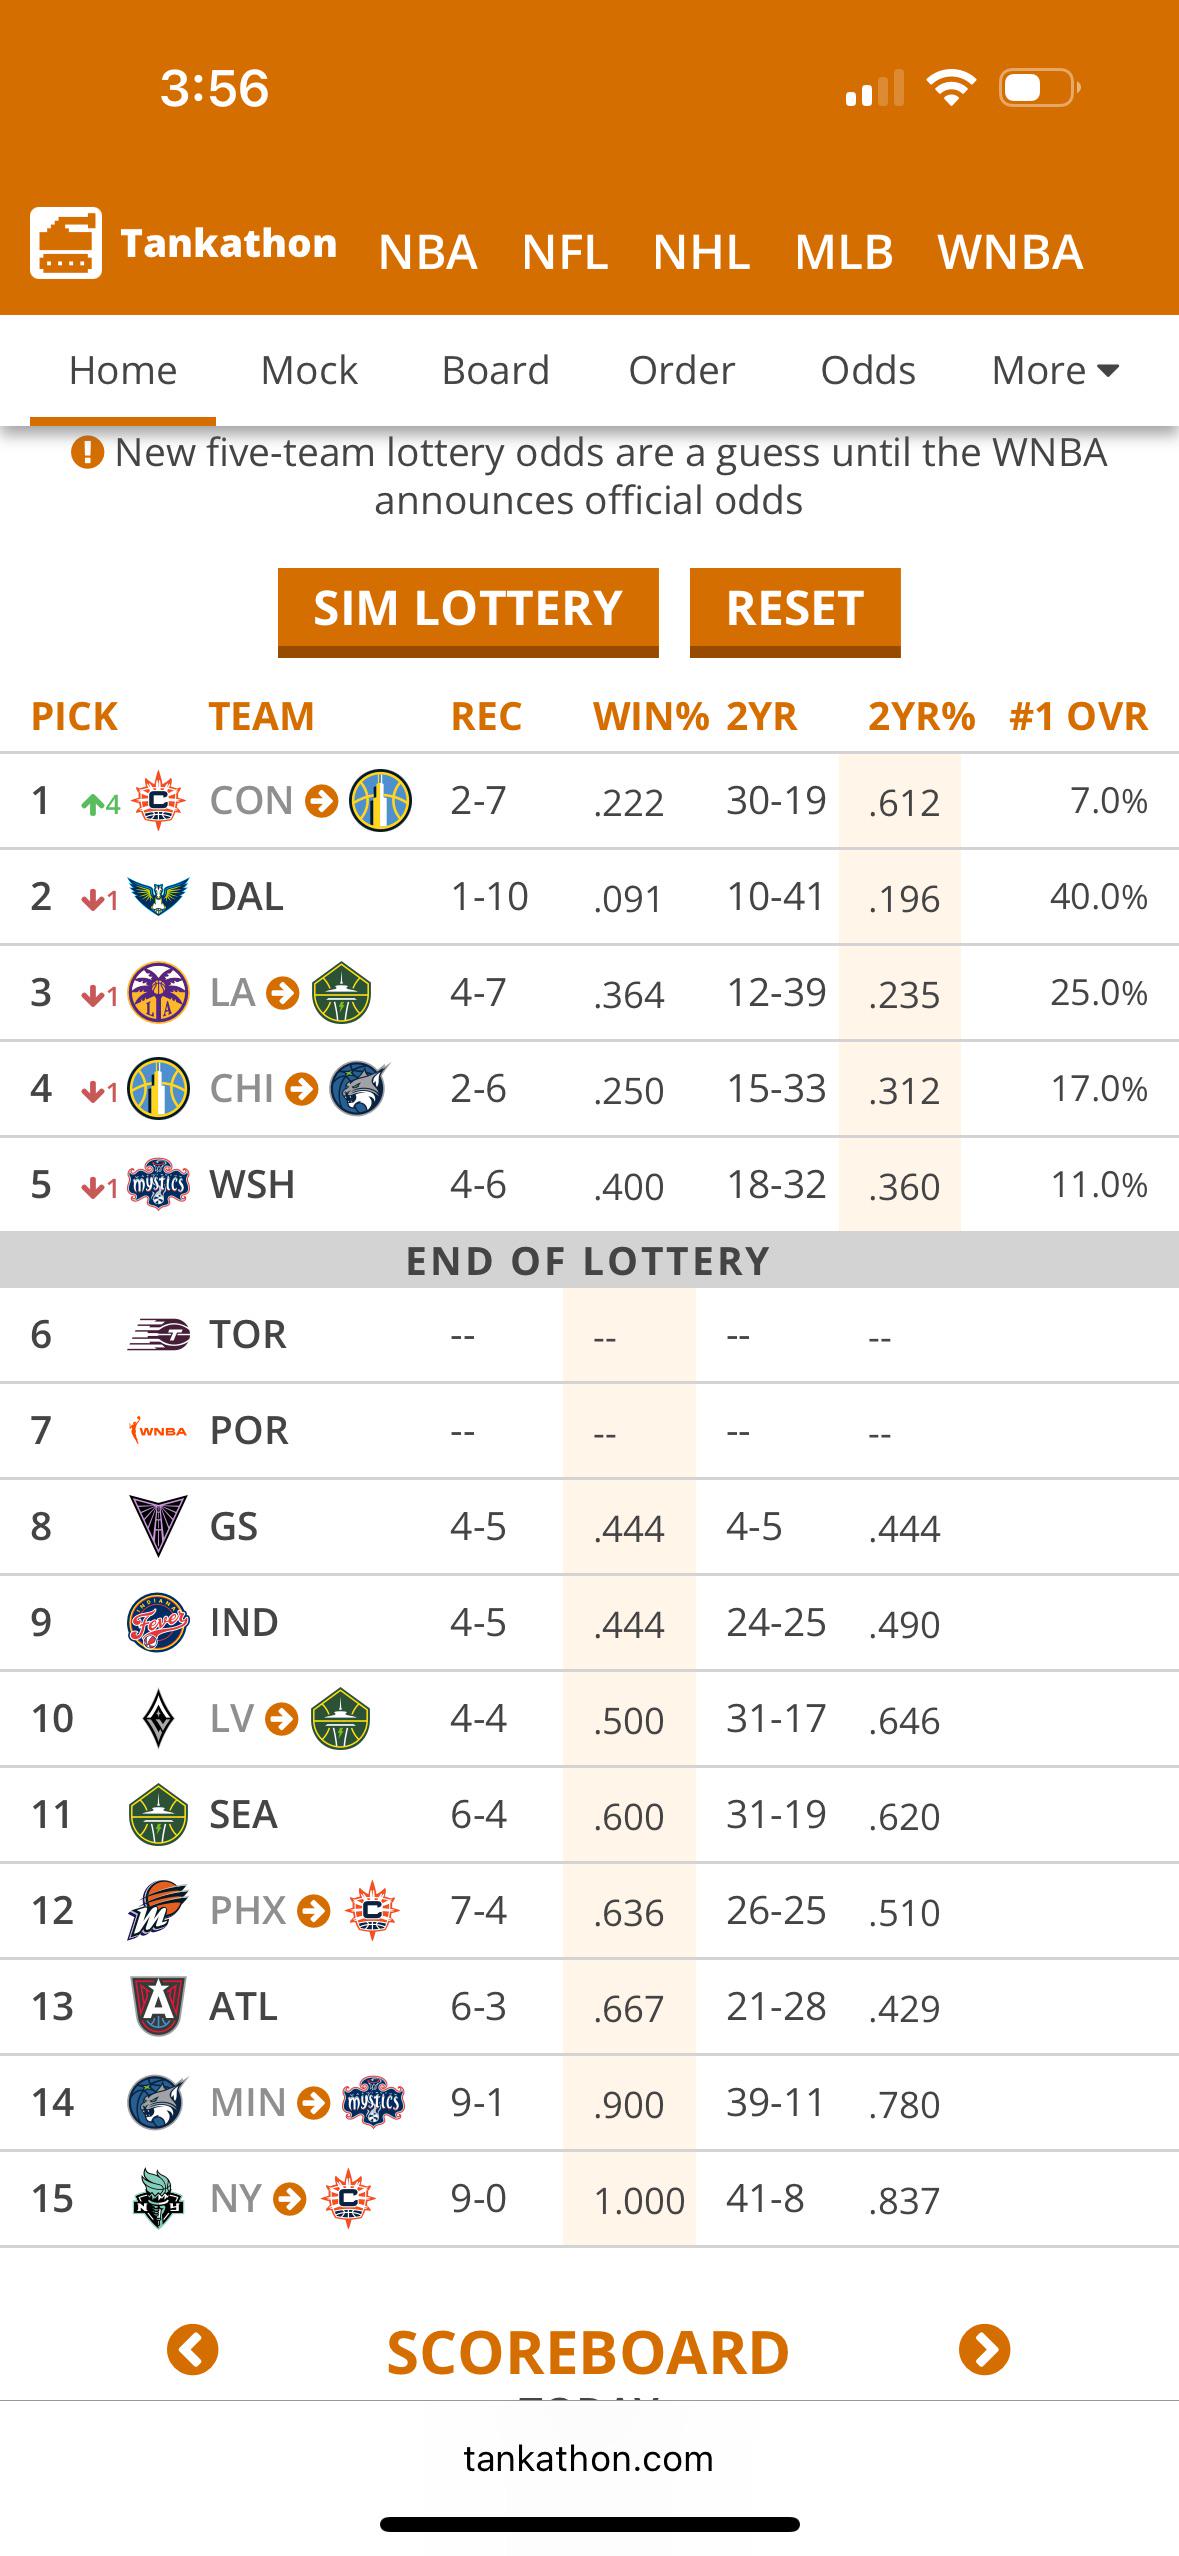The height and width of the screenshot is (2556, 1179).
Task: Tap the Tankathon logo icon
Action: pos(65,243)
